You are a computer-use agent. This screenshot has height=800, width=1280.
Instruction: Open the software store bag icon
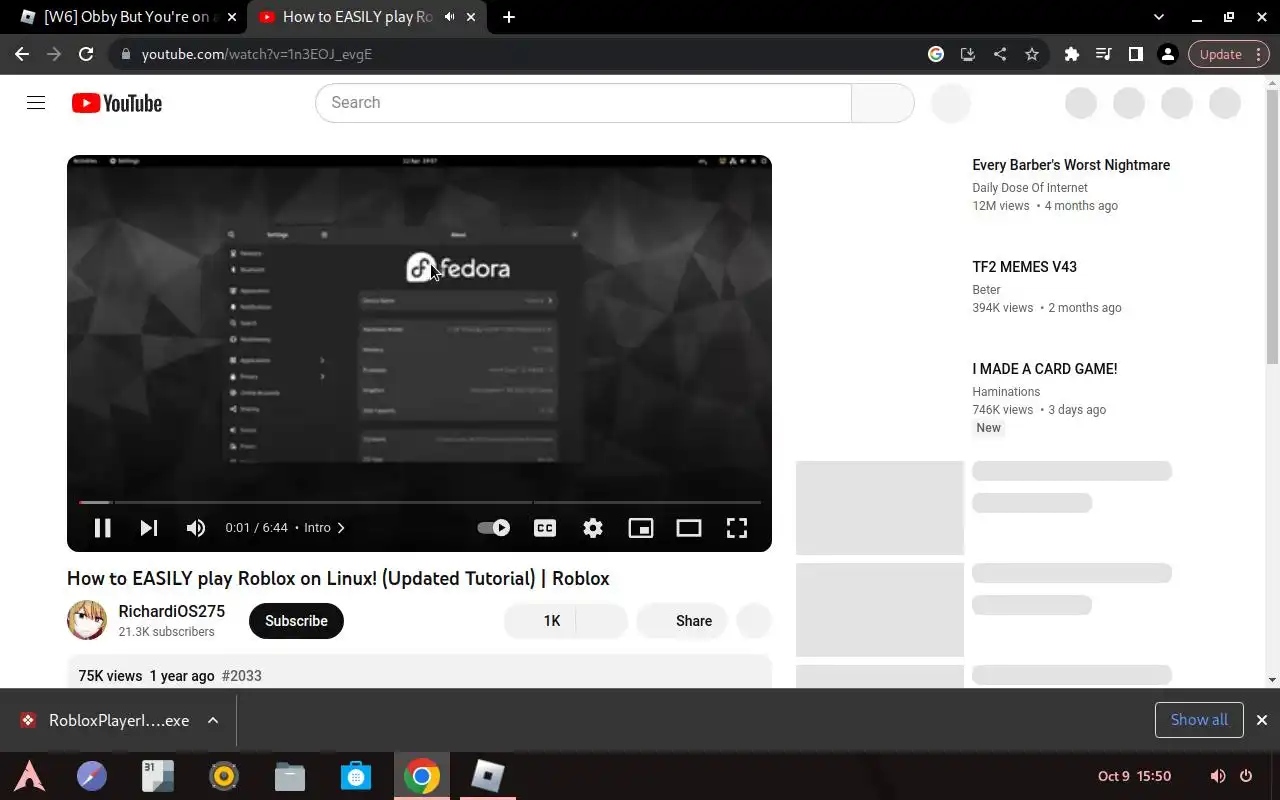click(x=356, y=776)
